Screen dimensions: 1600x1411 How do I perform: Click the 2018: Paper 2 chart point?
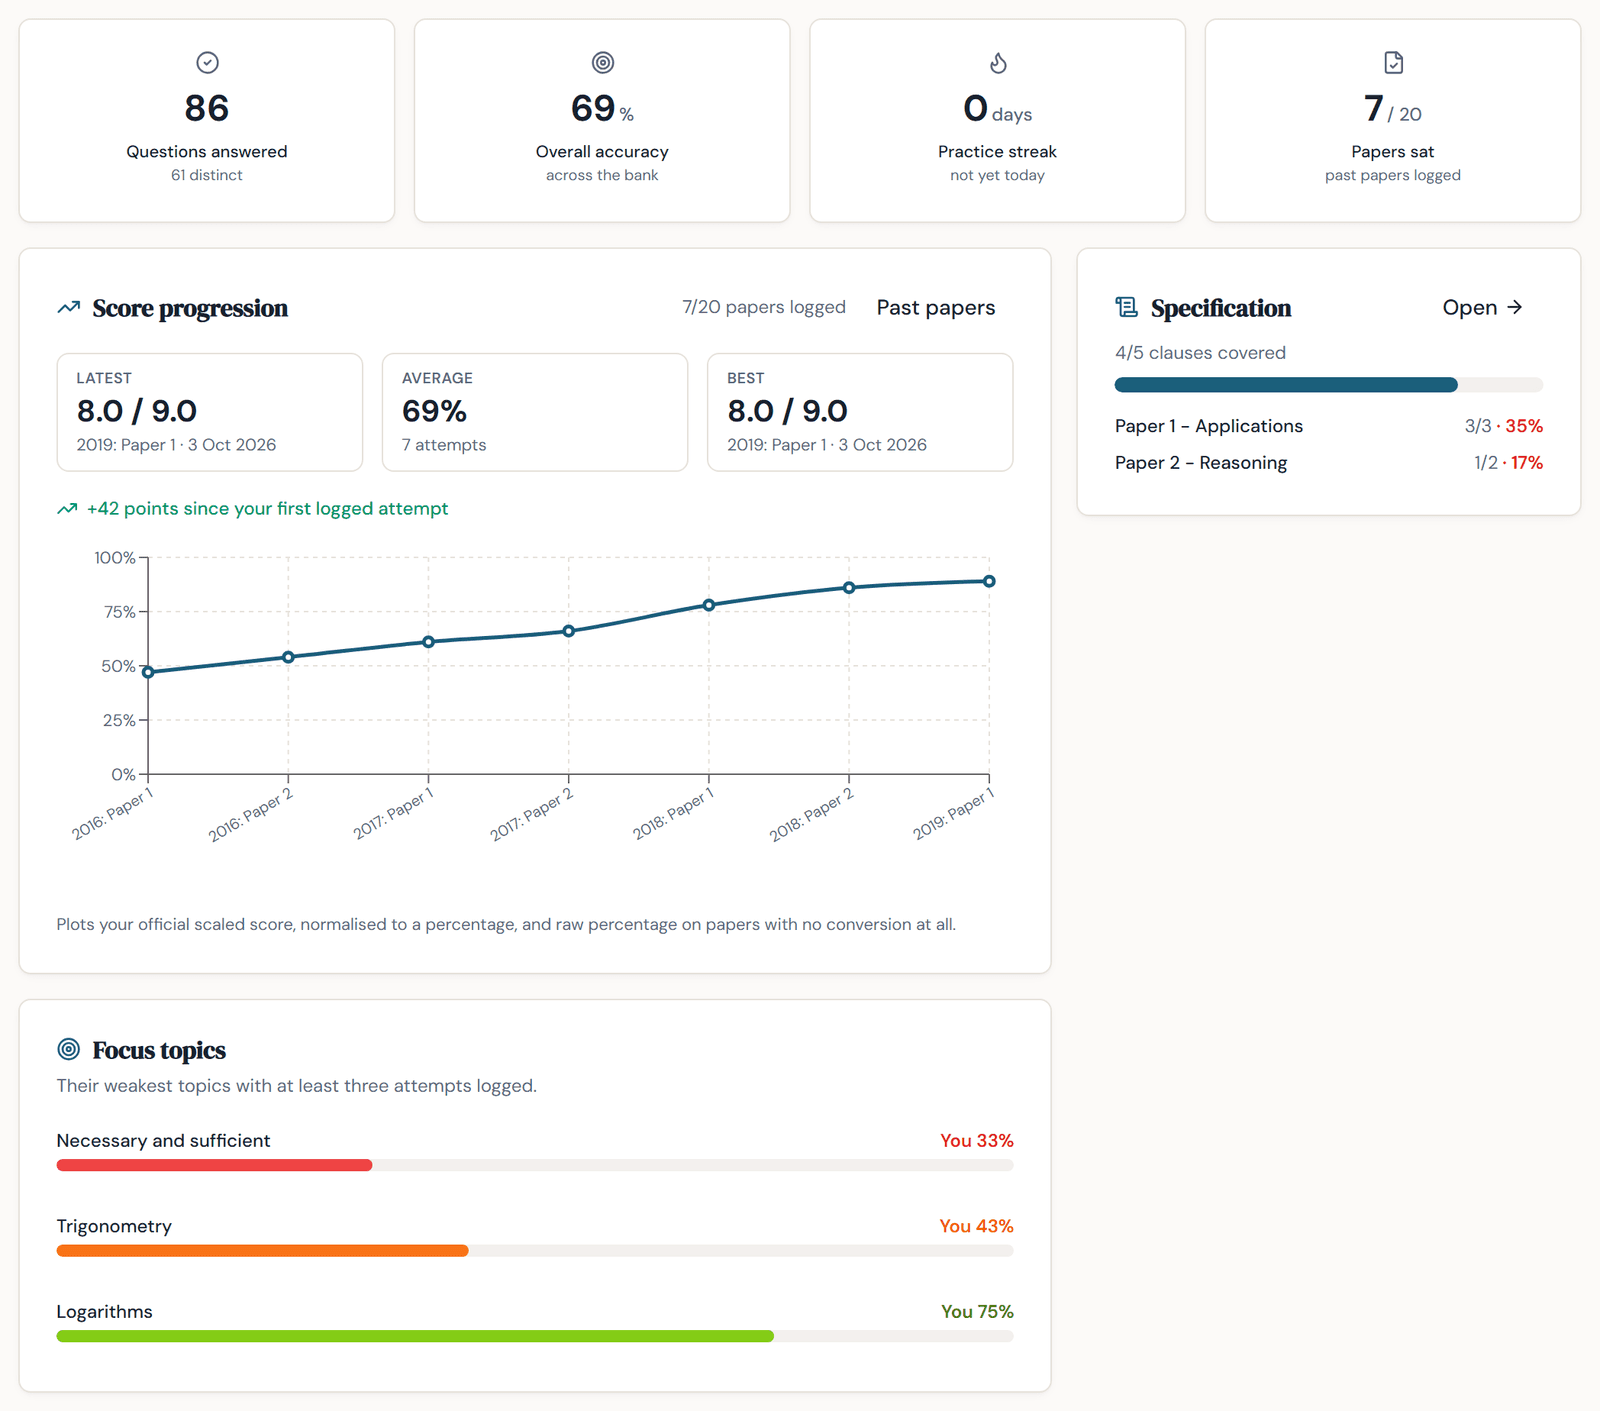tap(849, 588)
